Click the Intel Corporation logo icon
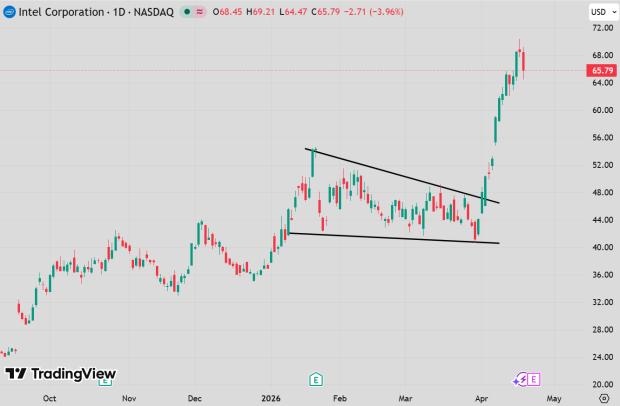The width and height of the screenshot is (620, 406). [9, 12]
